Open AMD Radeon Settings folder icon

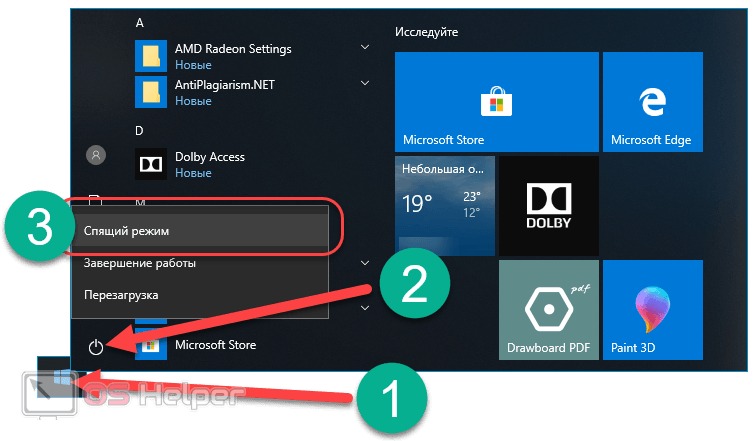(x=151, y=56)
